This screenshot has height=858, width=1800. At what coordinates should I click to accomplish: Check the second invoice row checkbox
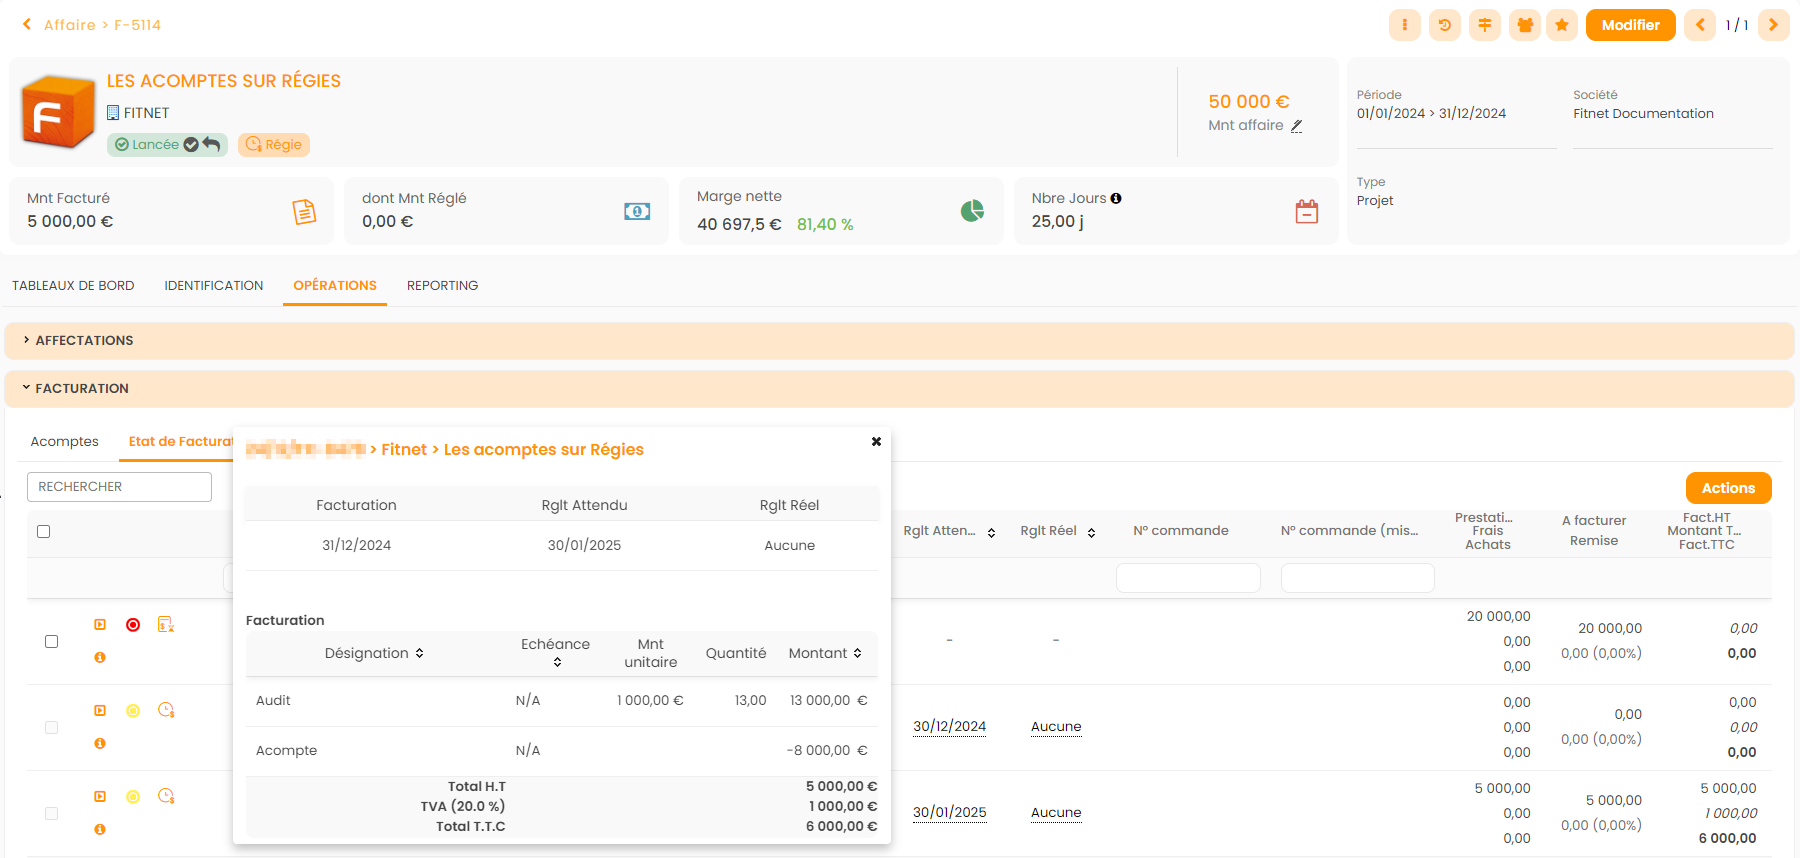(x=52, y=728)
